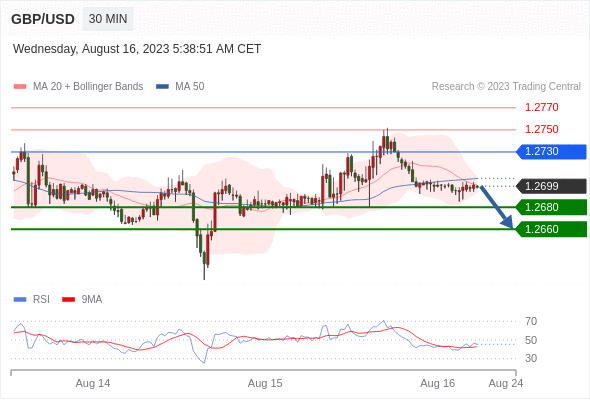Select the 1.2680 green support tag
This screenshot has height=400, width=590.
[x=551, y=207]
